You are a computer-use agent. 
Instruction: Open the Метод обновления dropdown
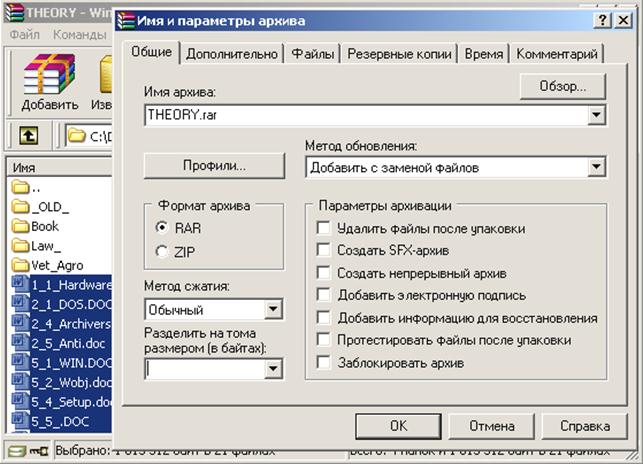[x=596, y=167]
